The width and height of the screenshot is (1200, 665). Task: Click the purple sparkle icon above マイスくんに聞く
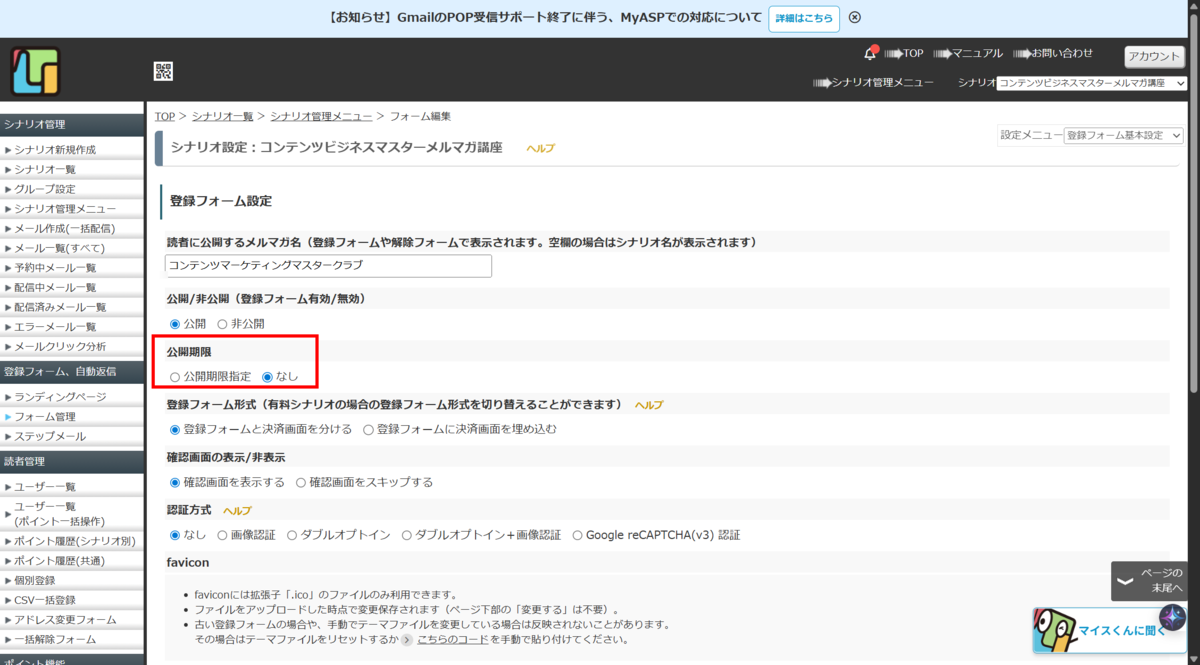(x=1172, y=617)
